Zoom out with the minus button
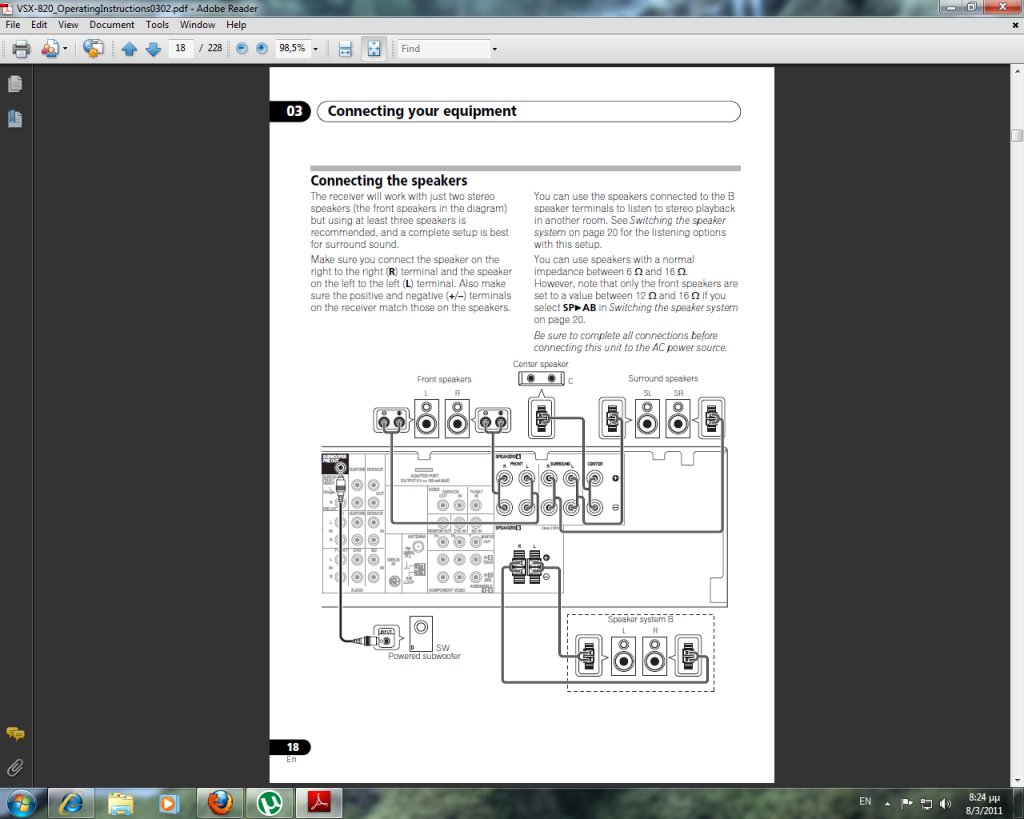Image resolution: width=1024 pixels, height=819 pixels. [242, 48]
